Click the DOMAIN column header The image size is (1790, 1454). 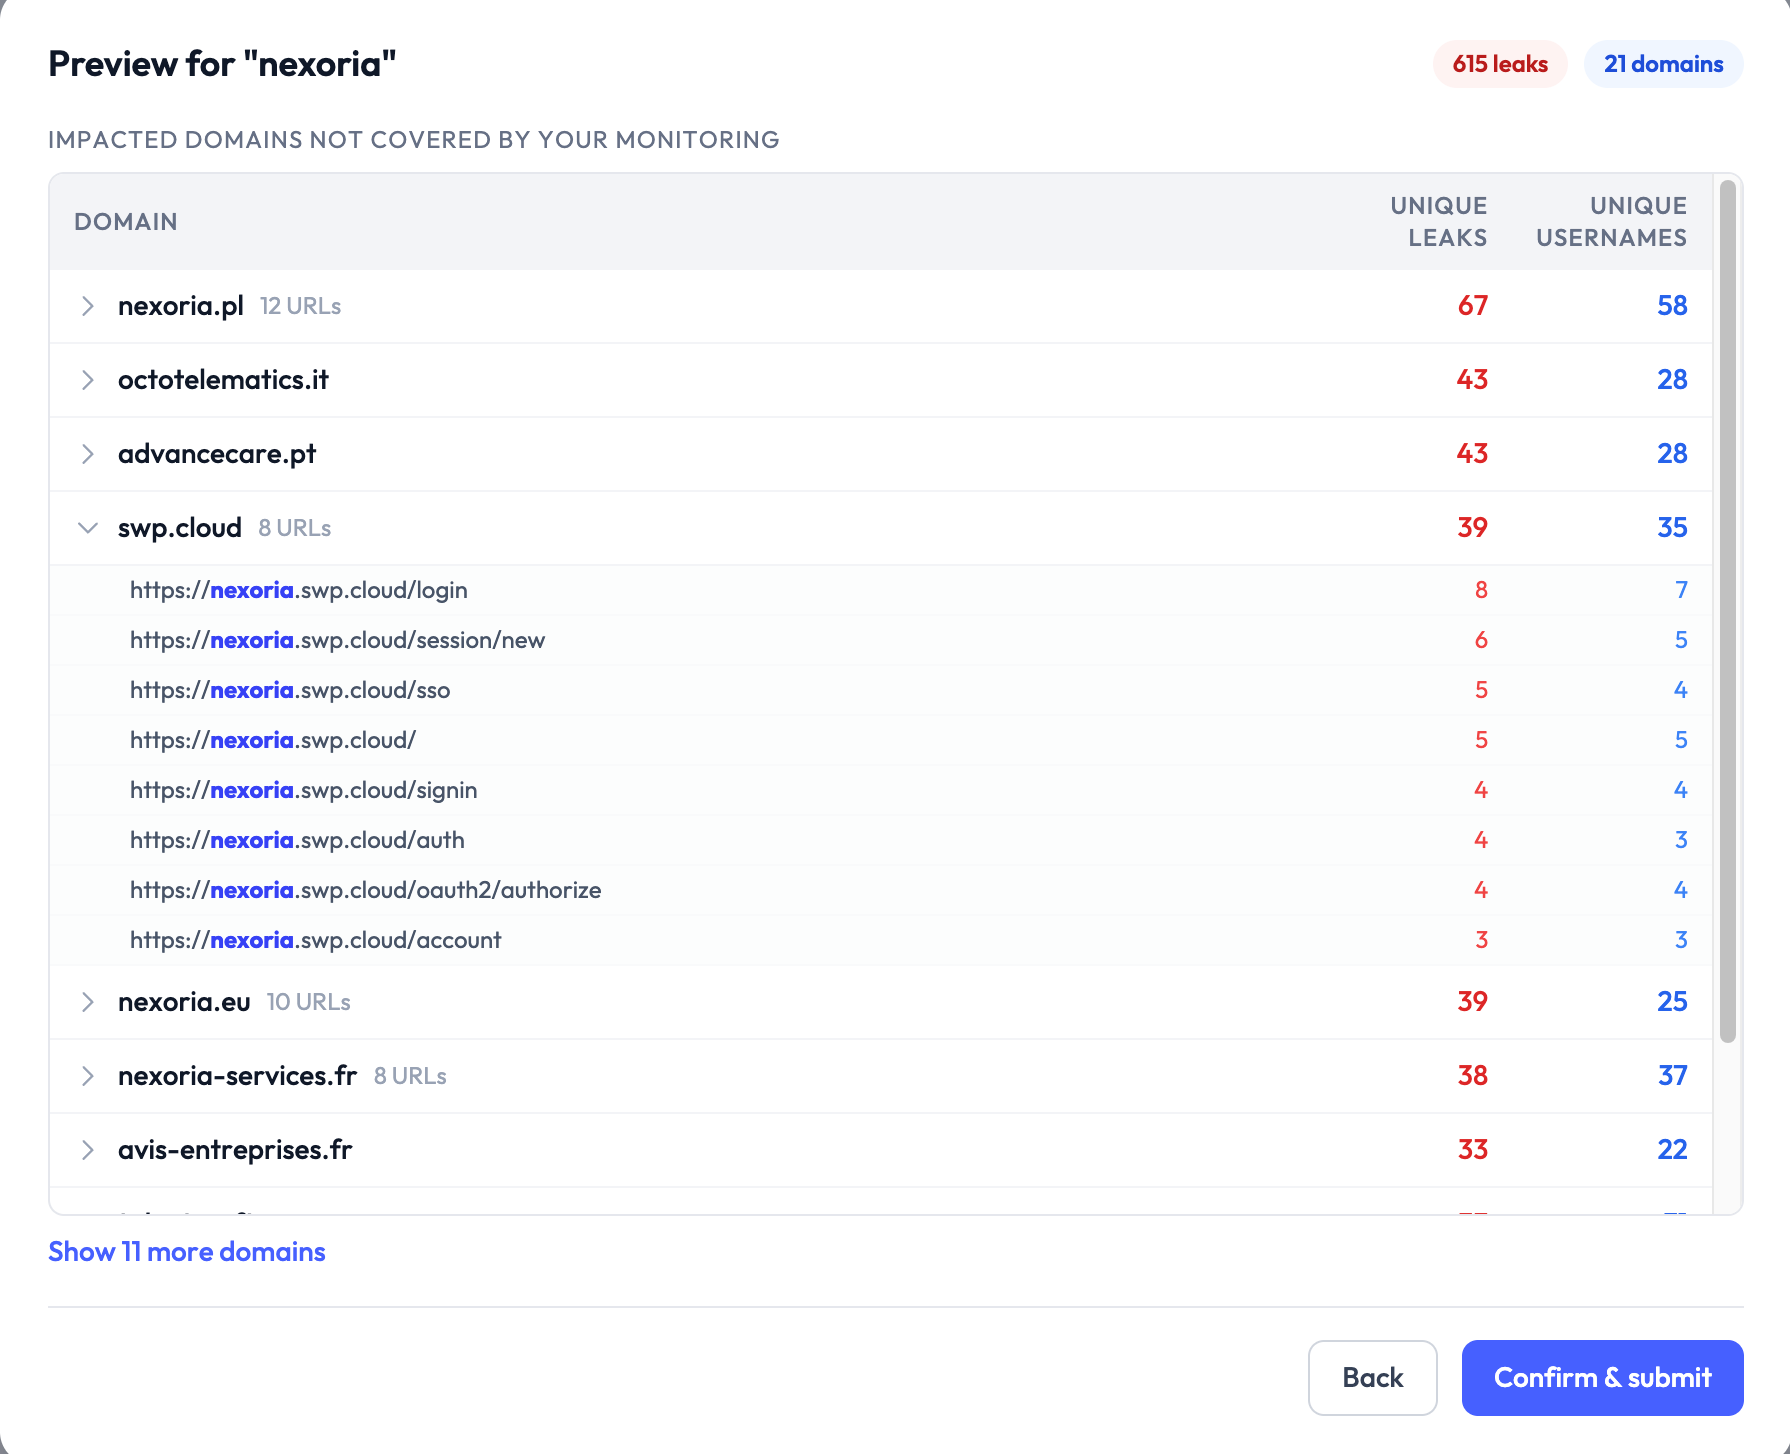pos(125,221)
